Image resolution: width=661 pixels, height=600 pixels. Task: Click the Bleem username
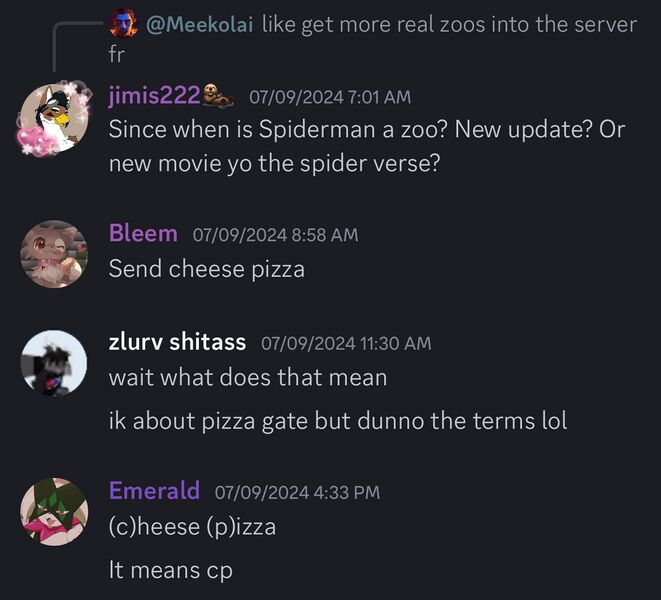pos(143,234)
